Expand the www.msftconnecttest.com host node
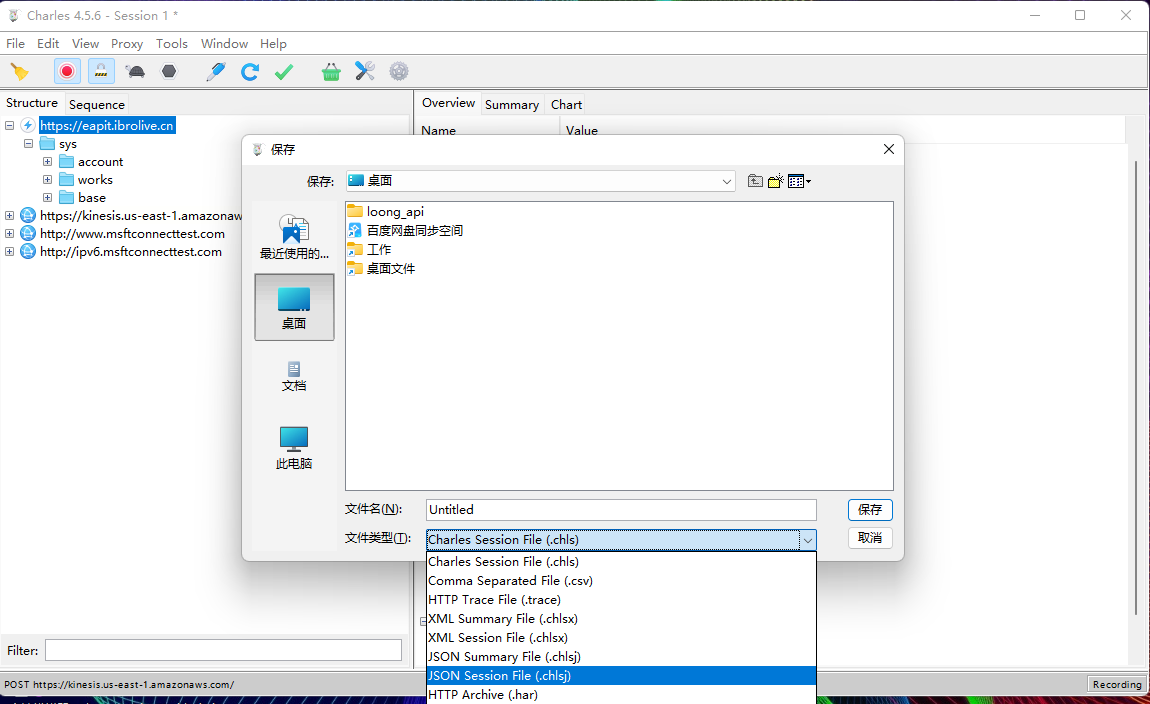 (10, 233)
